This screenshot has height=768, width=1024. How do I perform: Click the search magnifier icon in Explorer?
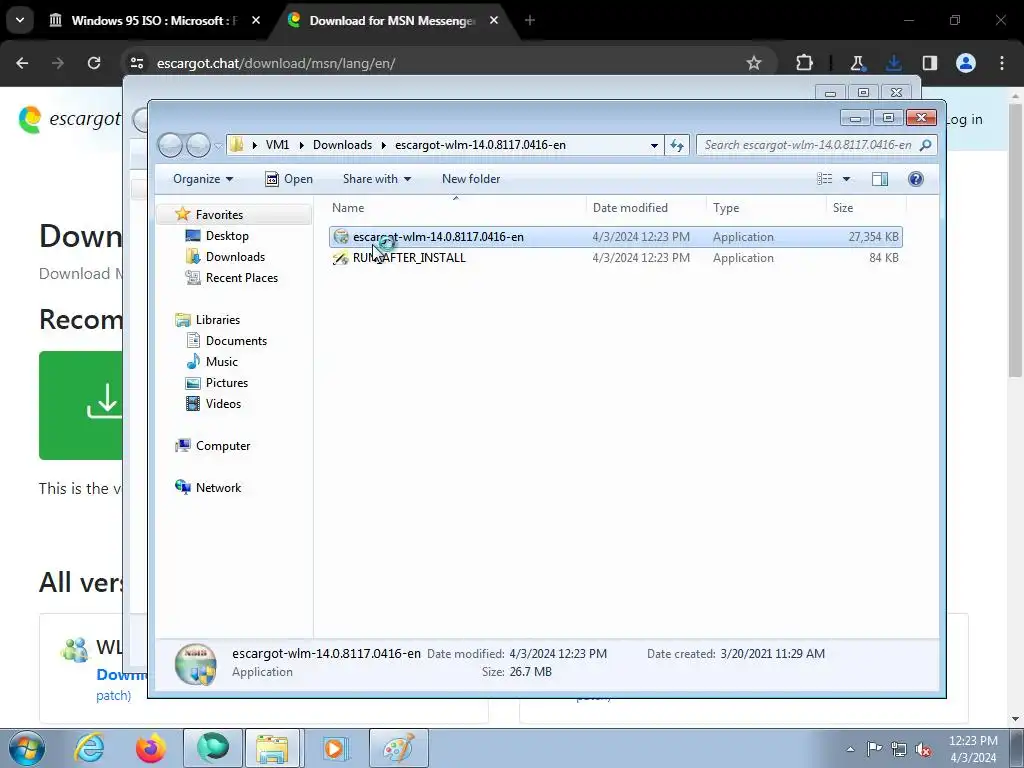coord(925,145)
